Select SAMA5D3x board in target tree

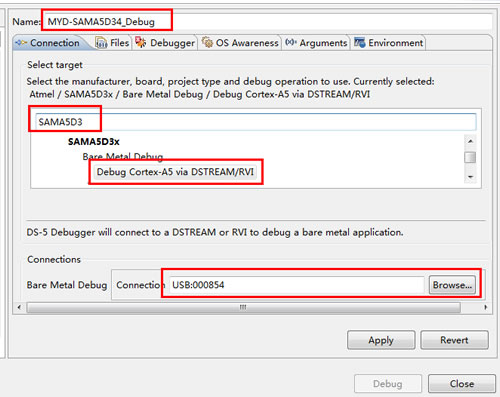pos(94,142)
